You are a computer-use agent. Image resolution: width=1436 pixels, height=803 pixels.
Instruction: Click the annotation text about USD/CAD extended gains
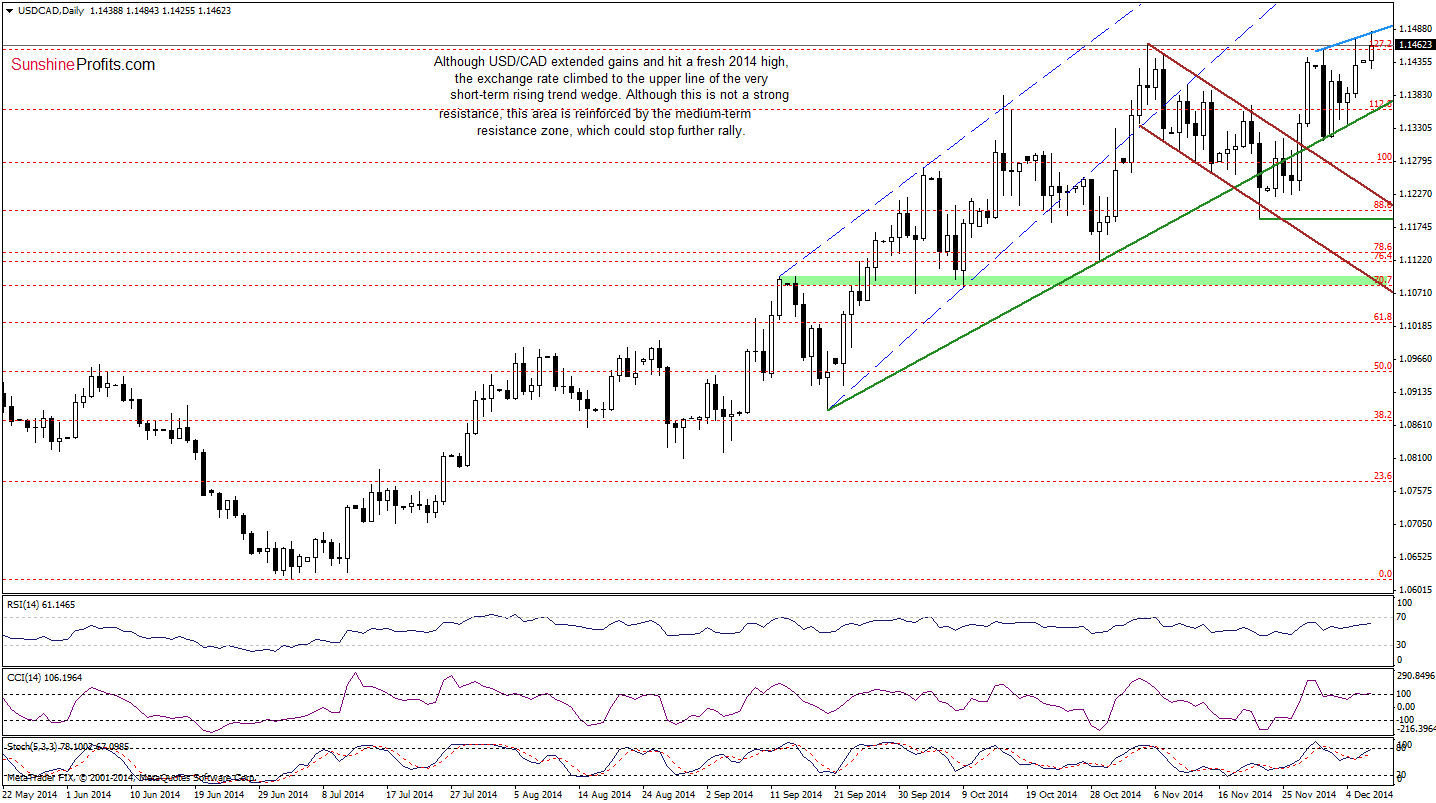click(612, 96)
